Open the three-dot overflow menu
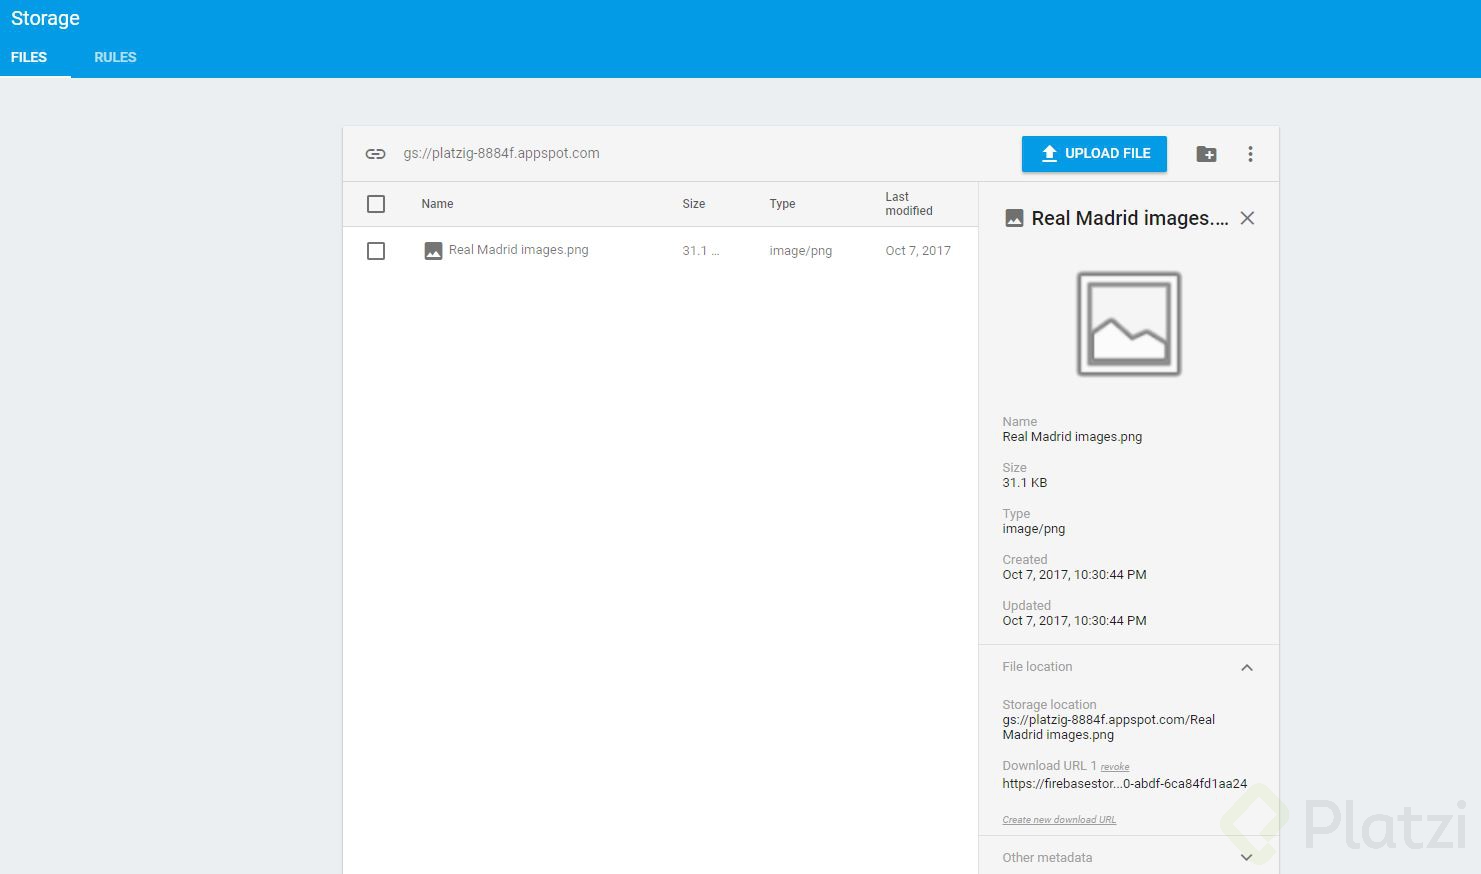The height and width of the screenshot is (874, 1481). coord(1250,154)
